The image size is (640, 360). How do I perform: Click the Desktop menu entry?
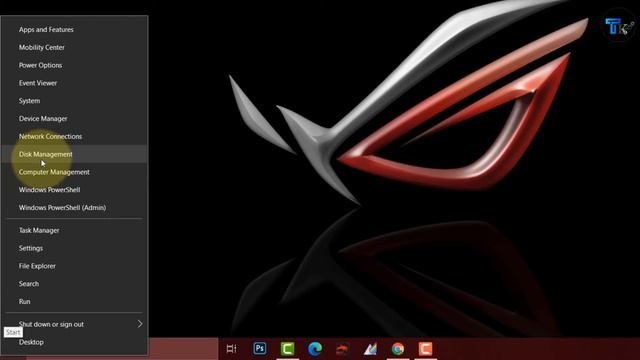[x=74, y=342]
